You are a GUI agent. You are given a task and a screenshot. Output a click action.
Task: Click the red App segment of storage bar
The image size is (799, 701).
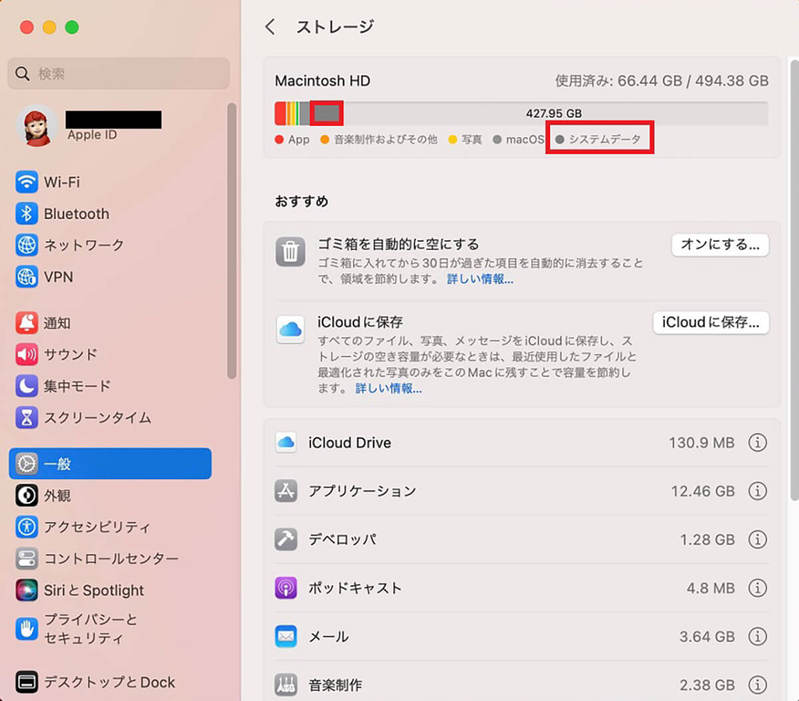280,113
